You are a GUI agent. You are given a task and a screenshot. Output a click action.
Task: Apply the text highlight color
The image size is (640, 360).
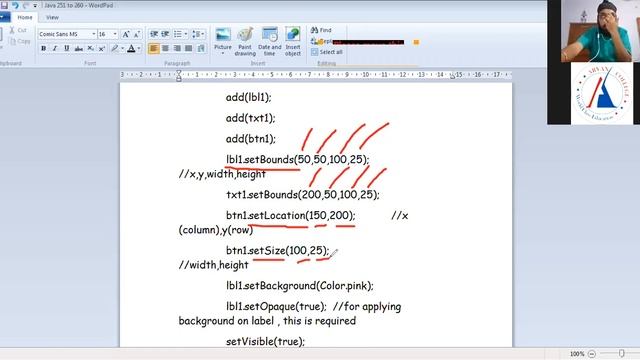pos(115,49)
